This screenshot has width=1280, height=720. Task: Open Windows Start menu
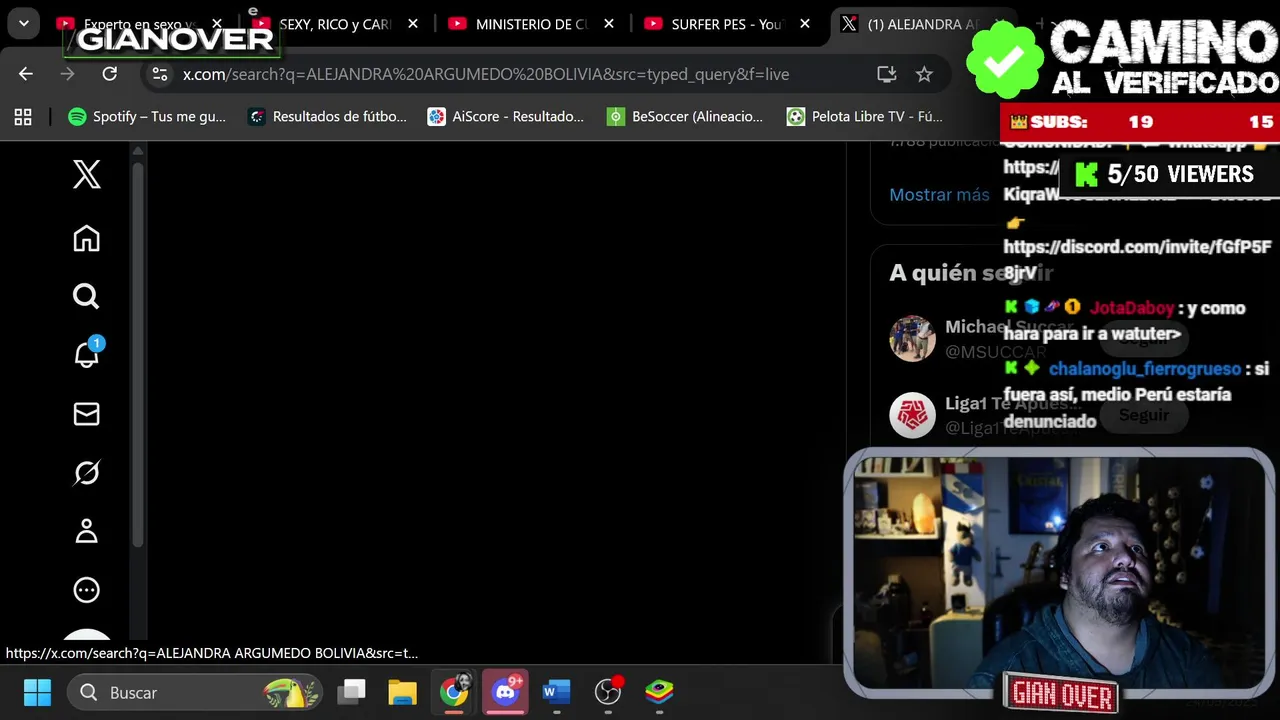(37, 692)
